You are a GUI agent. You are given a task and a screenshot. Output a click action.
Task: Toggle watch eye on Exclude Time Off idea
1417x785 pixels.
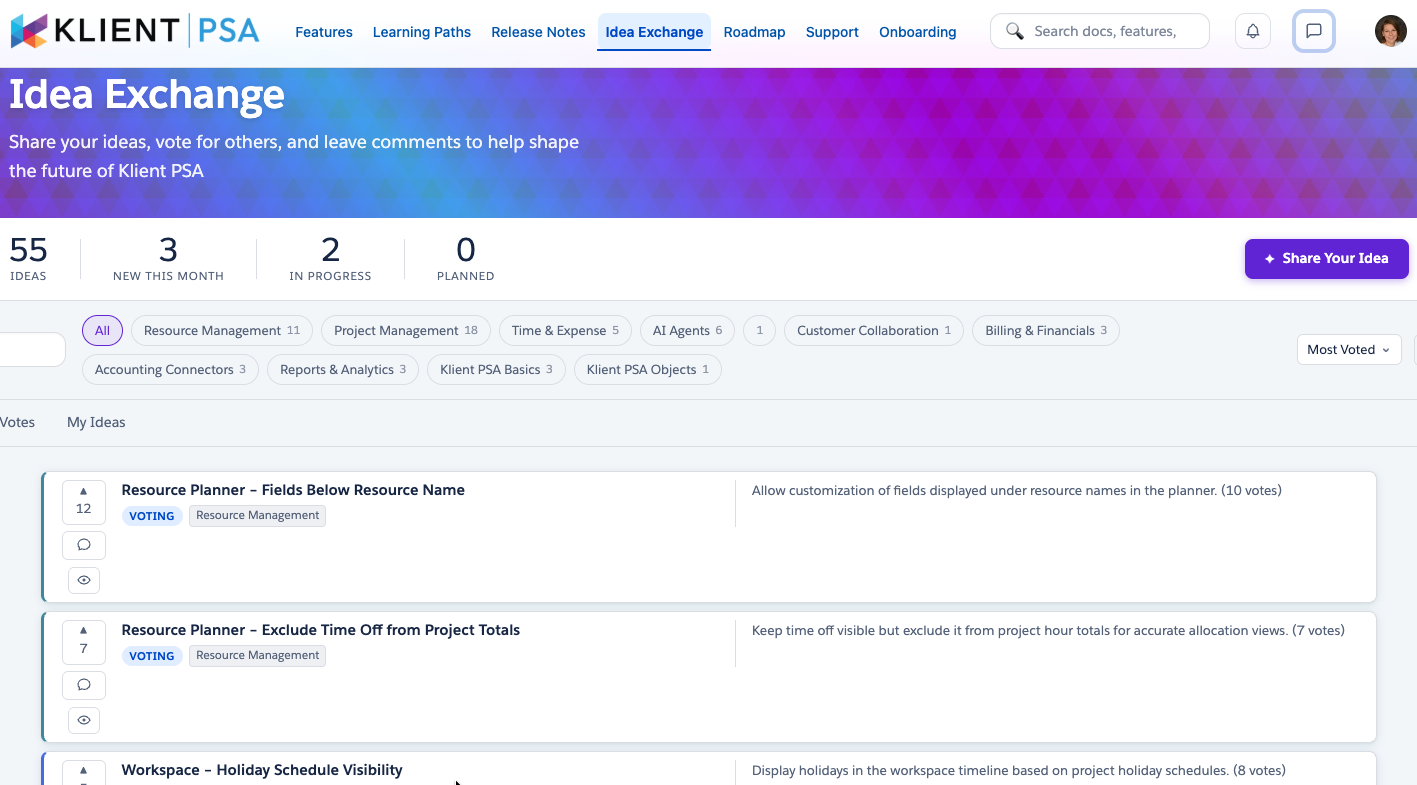coord(84,720)
